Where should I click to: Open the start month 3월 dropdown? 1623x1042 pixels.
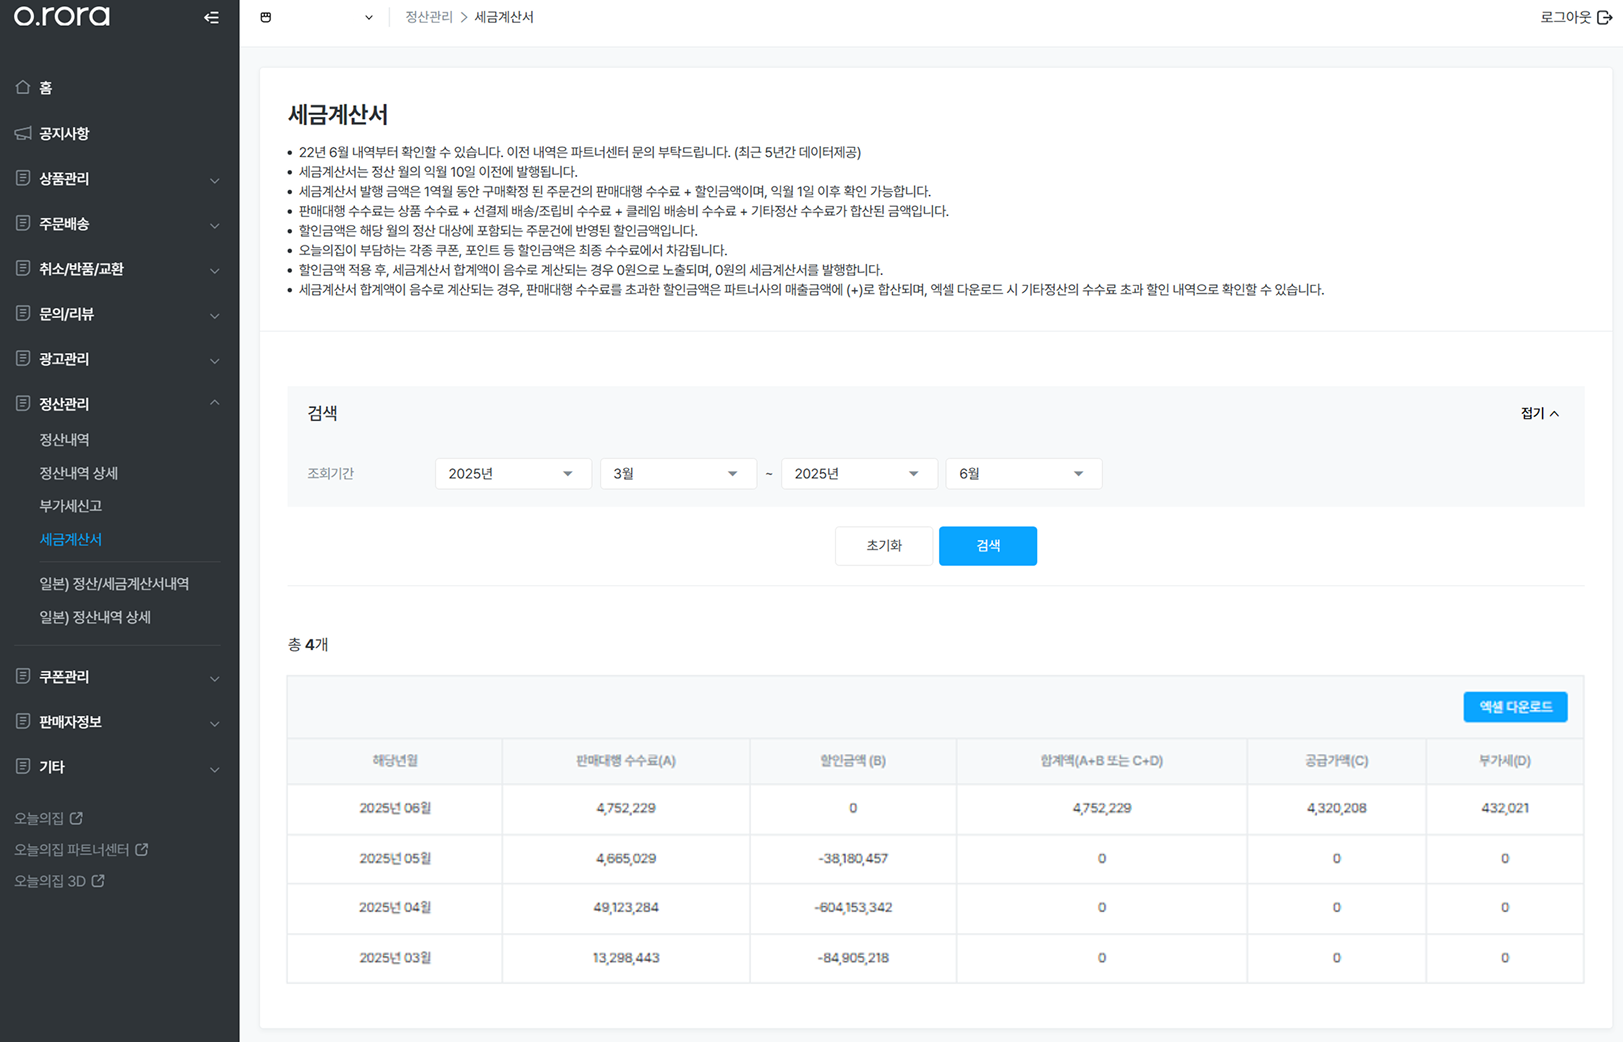(x=678, y=473)
